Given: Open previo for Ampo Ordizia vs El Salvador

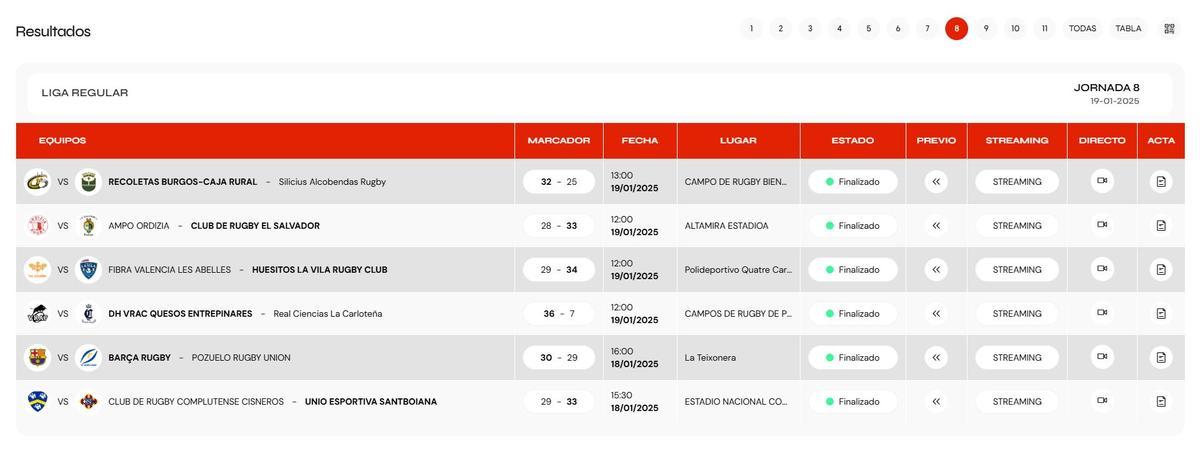Looking at the screenshot, I should 936,226.
